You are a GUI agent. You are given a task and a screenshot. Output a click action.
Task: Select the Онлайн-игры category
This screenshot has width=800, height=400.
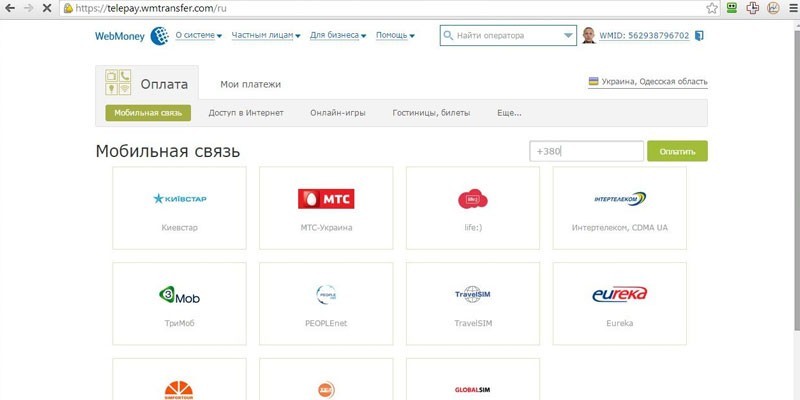[338, 113]
